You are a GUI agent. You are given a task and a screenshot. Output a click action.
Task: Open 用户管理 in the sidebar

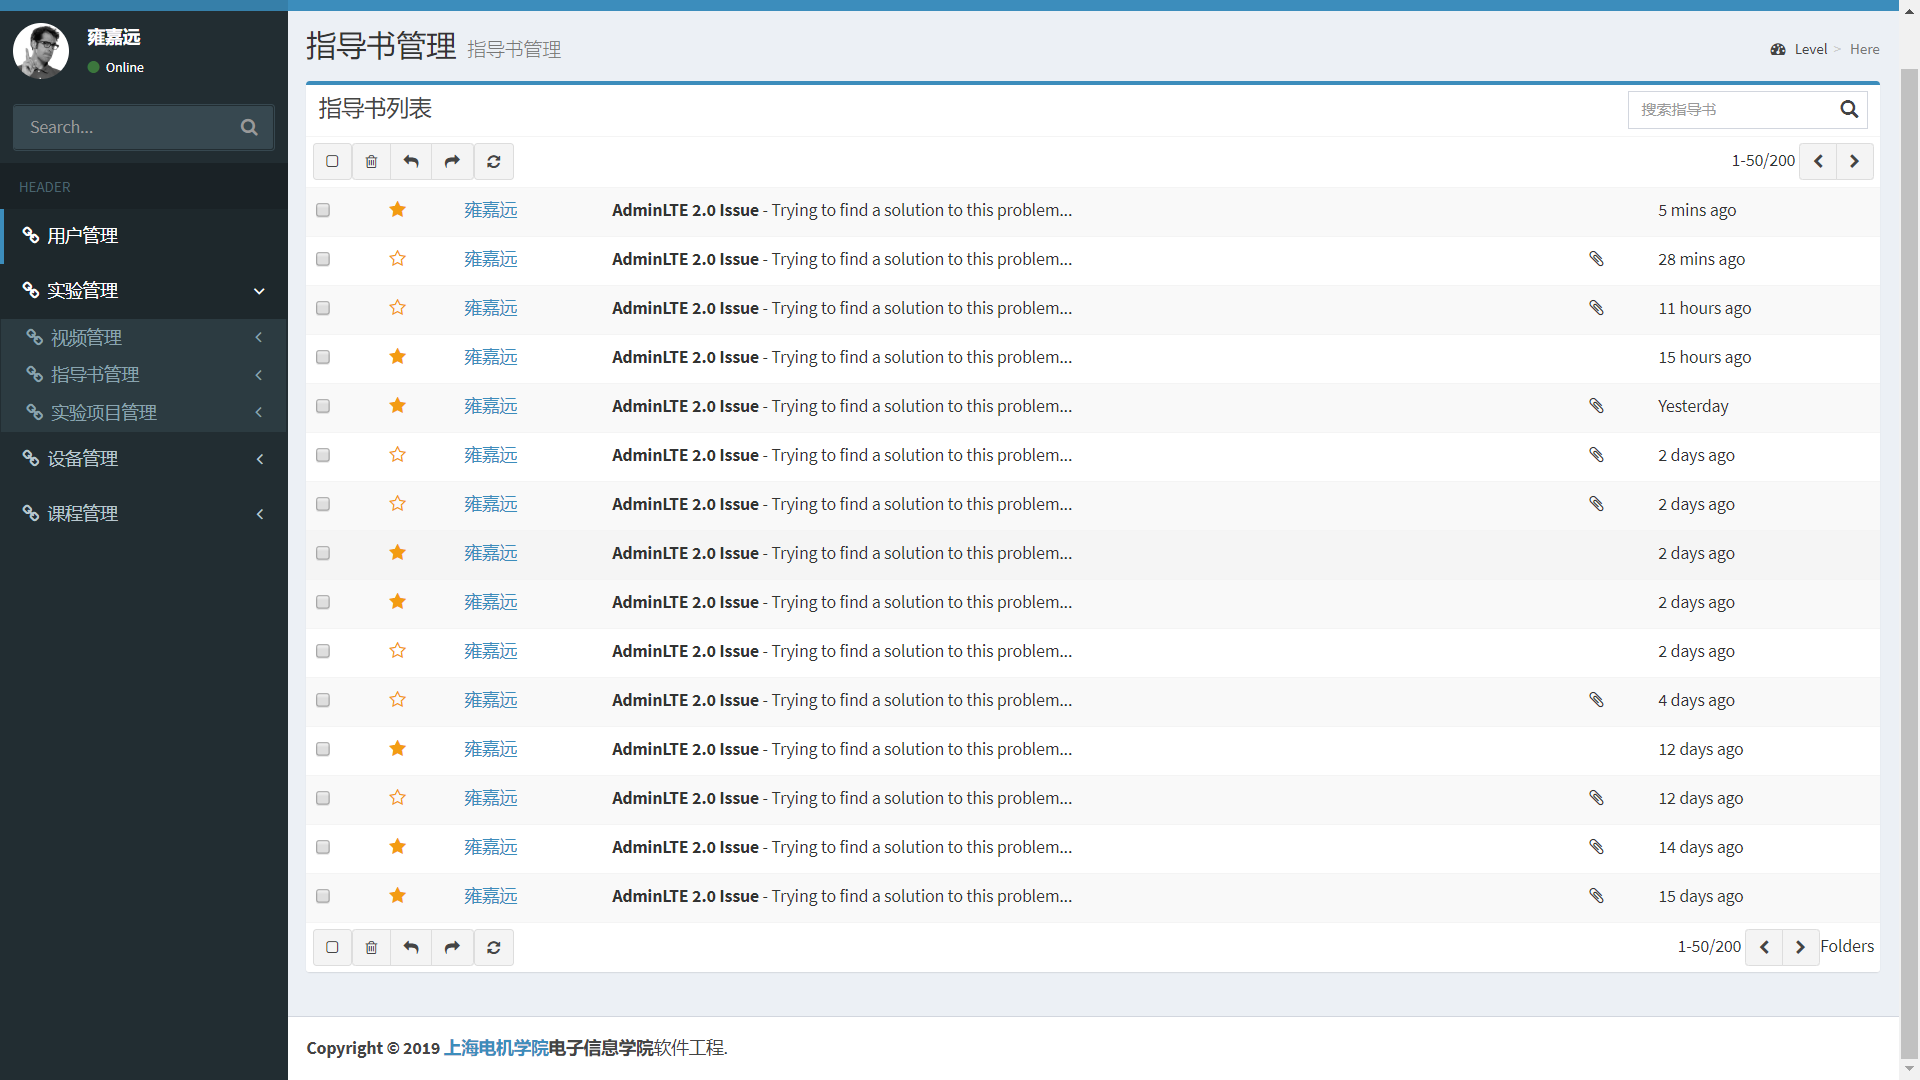pyautogui.click(x=84, y=236)
